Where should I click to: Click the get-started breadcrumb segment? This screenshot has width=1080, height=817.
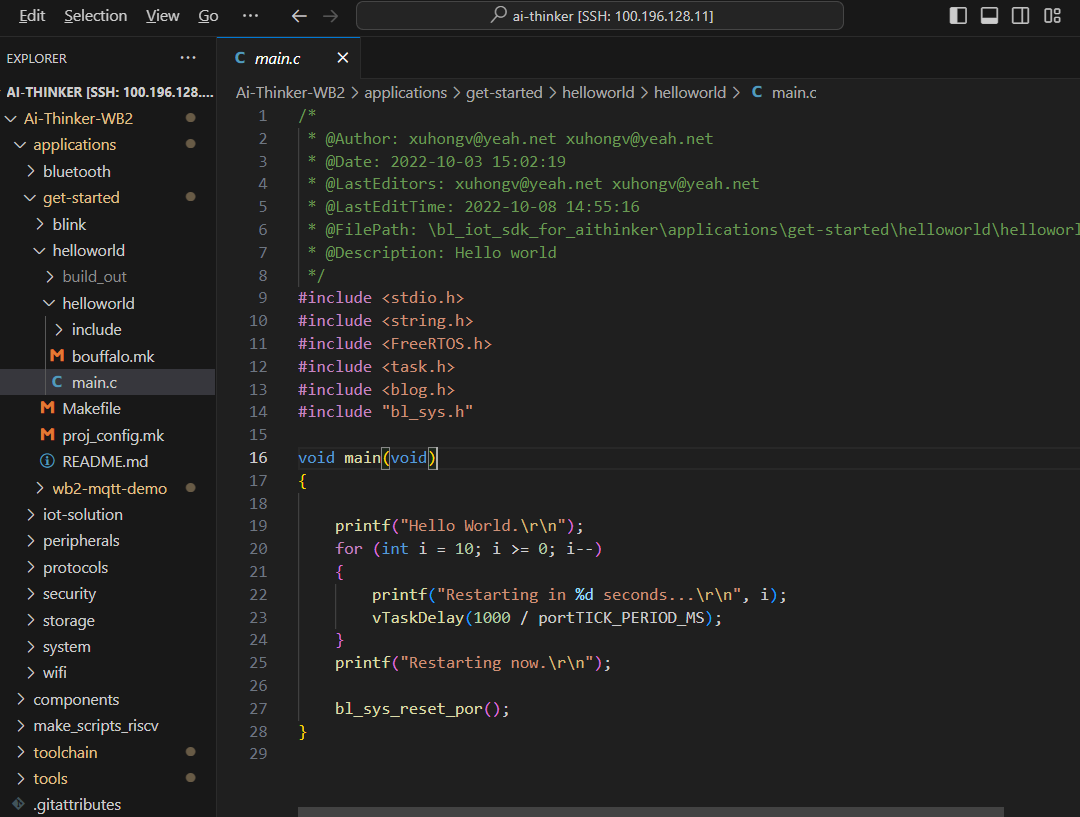click(503, 92)
